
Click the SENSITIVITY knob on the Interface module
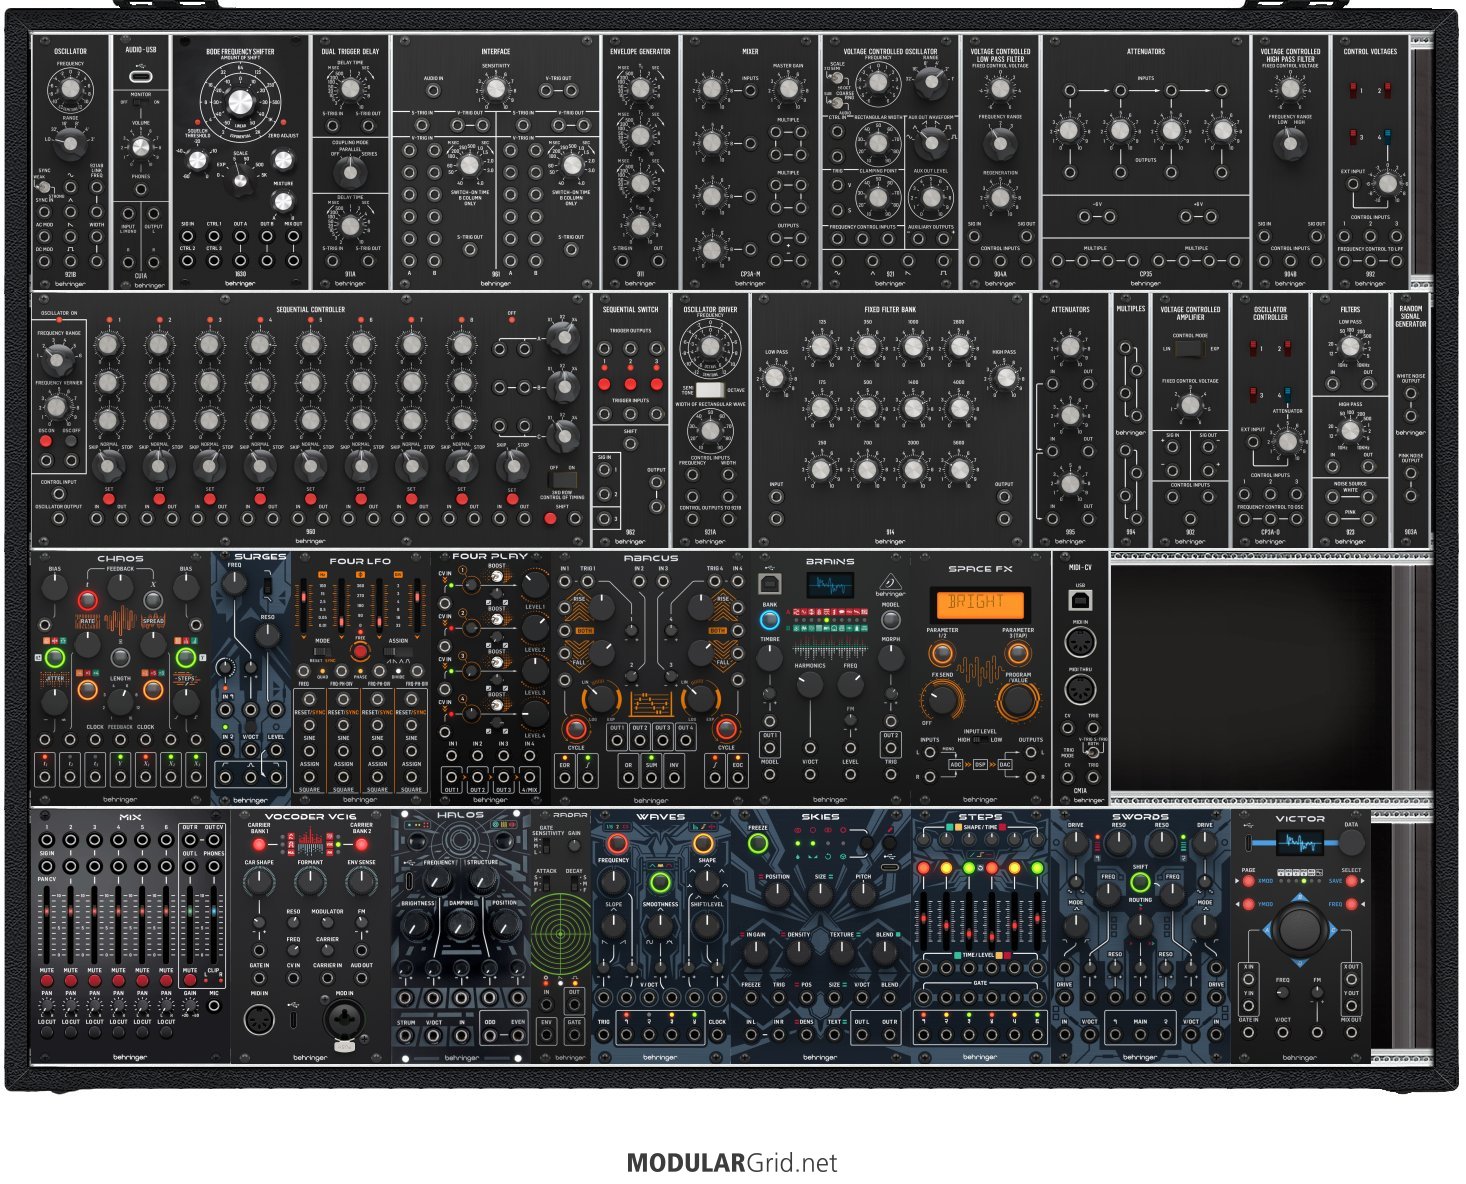click(495, 89)
